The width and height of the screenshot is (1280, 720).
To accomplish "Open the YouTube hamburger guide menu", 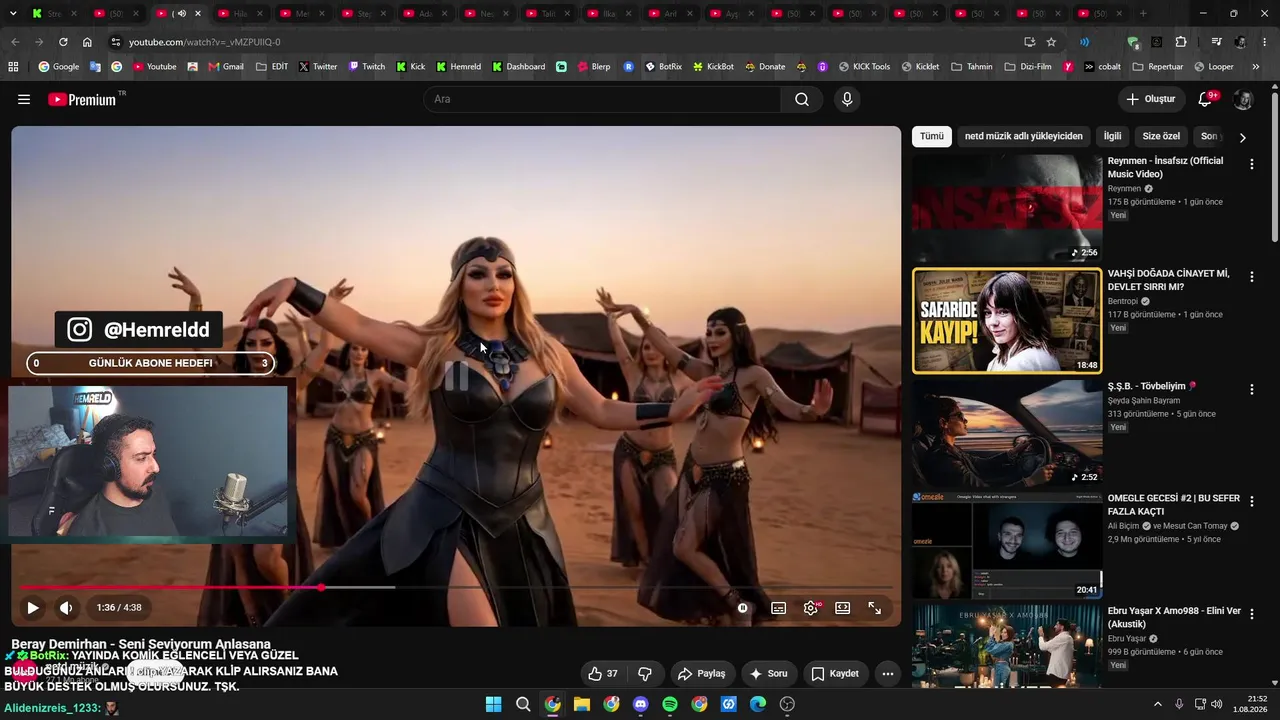I will (24, 100).
